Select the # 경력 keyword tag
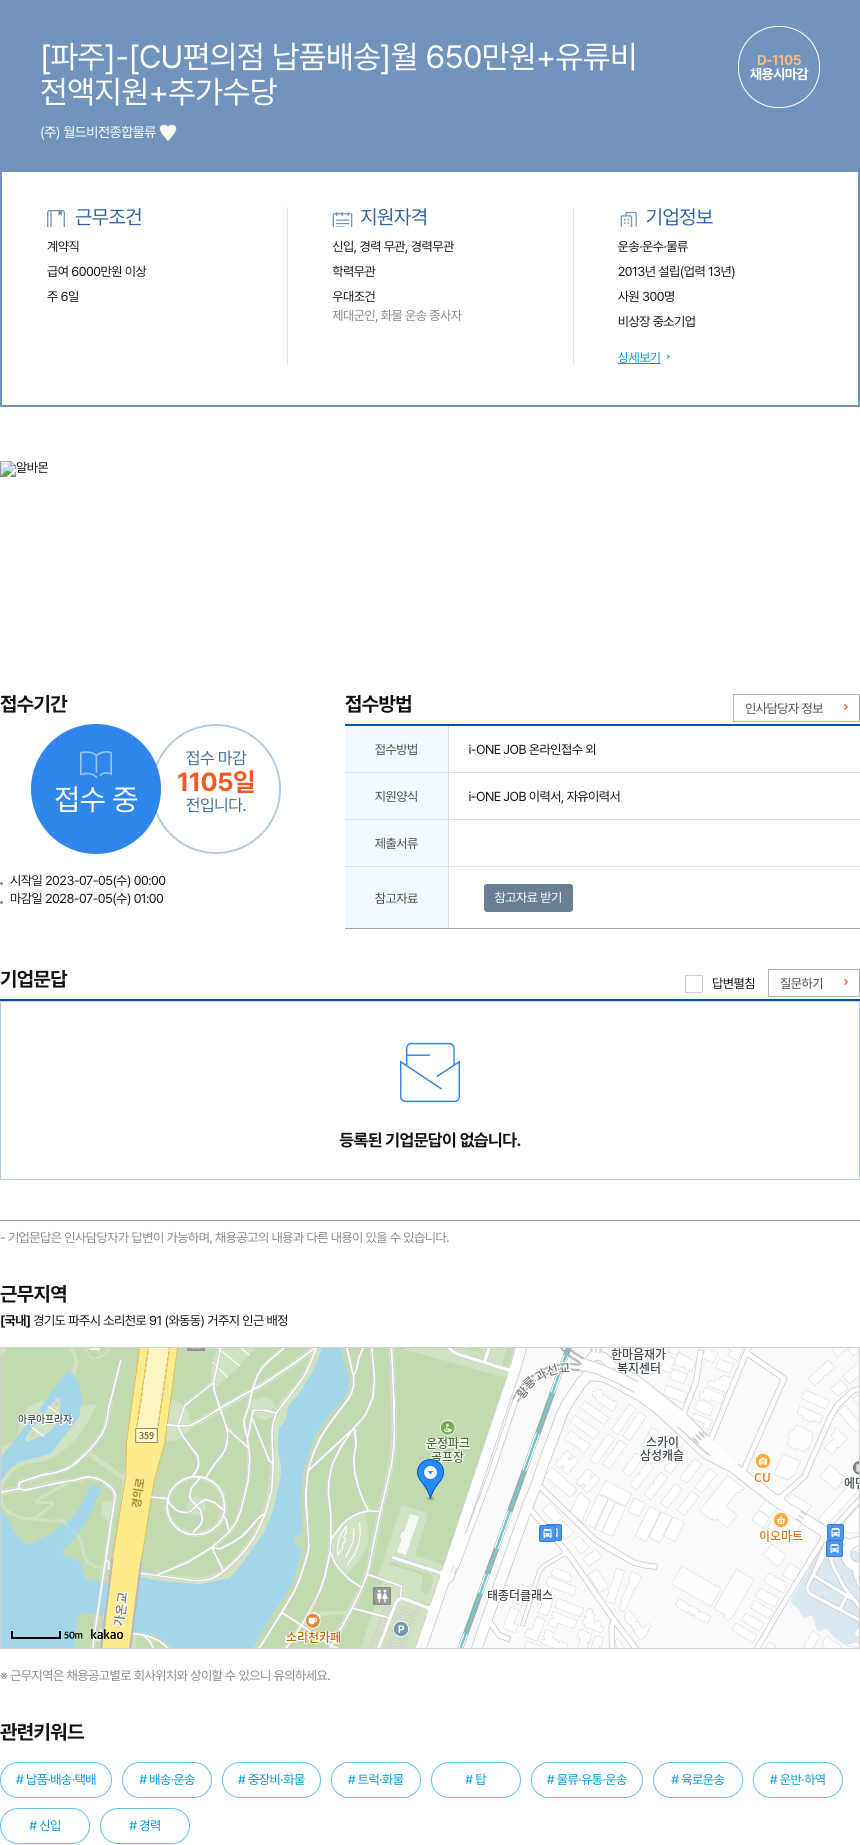Viewport: 860px width, 1845px height. [x=145, y=1826]
